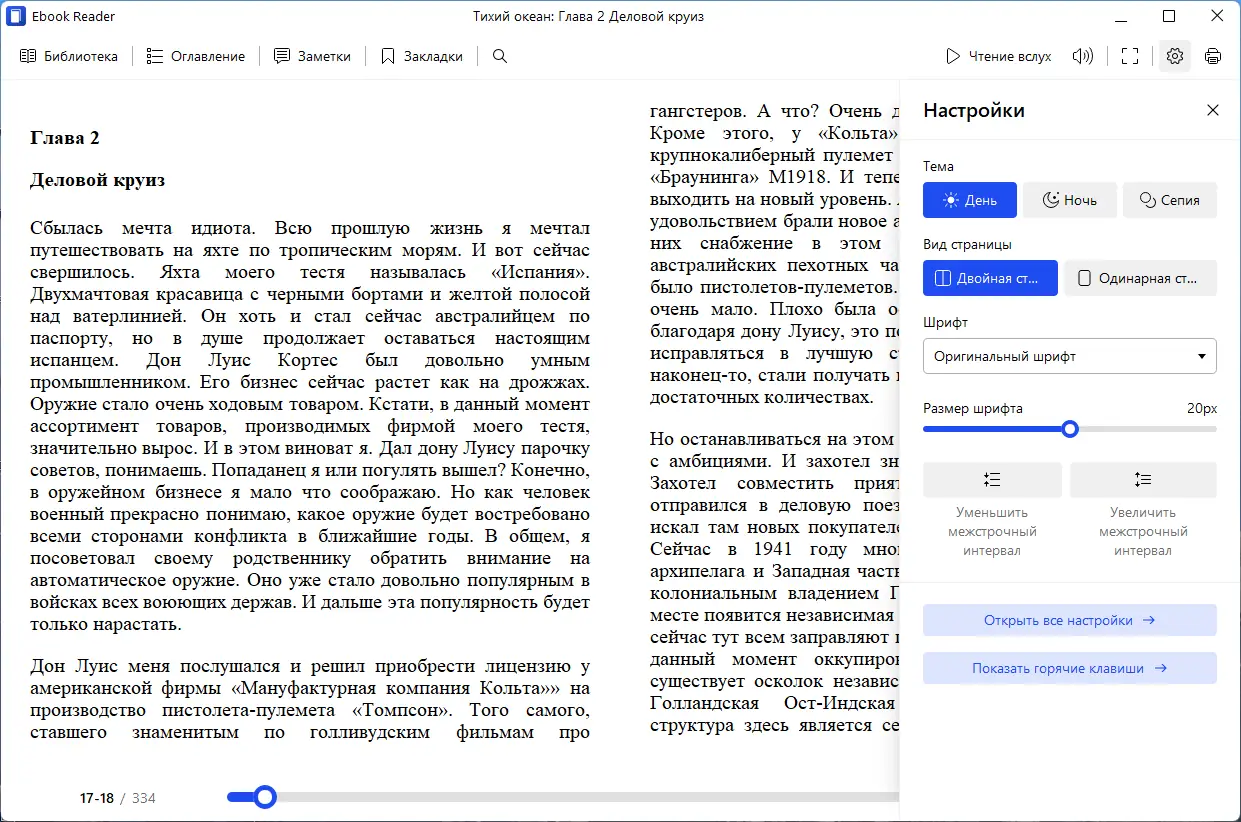1241x822 pixels.
Task: Switch to Сепия theme
Action: point(1169,200)
